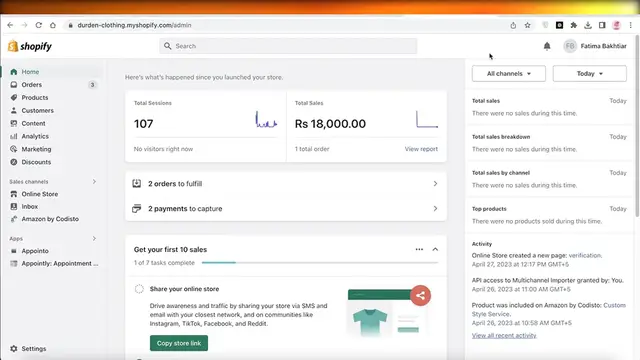Click the Appointo app icon
This screenshot has width=640, height=360.
[14, 251]
